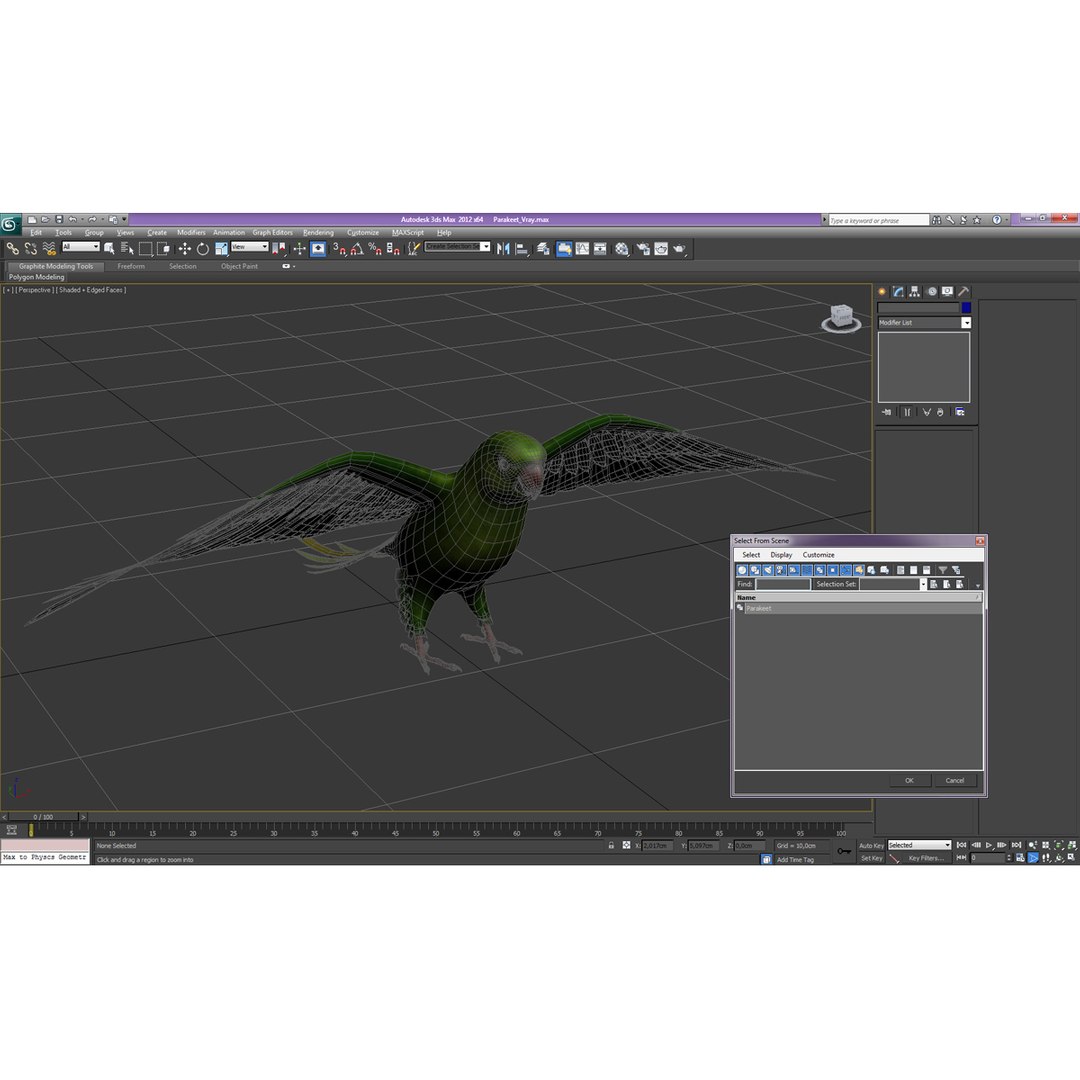Screen dimensions: 1080x1080
Task: Click the time slider 0 / 100 handle
Action: pos(43,817)
